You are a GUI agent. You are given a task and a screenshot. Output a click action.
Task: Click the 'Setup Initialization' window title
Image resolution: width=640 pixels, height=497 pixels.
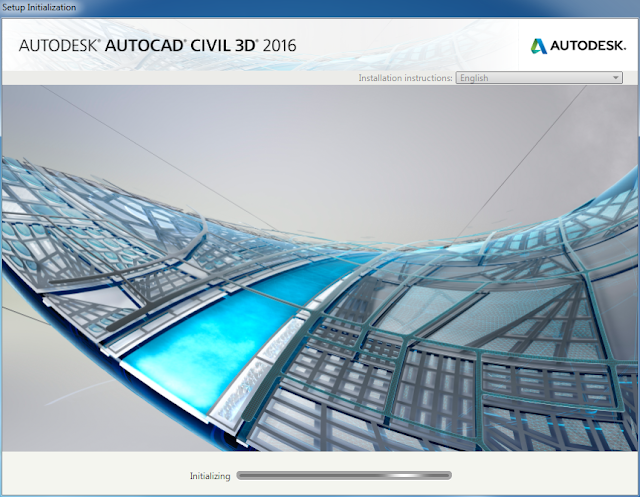pyautogui.click(x=39, y=7)
